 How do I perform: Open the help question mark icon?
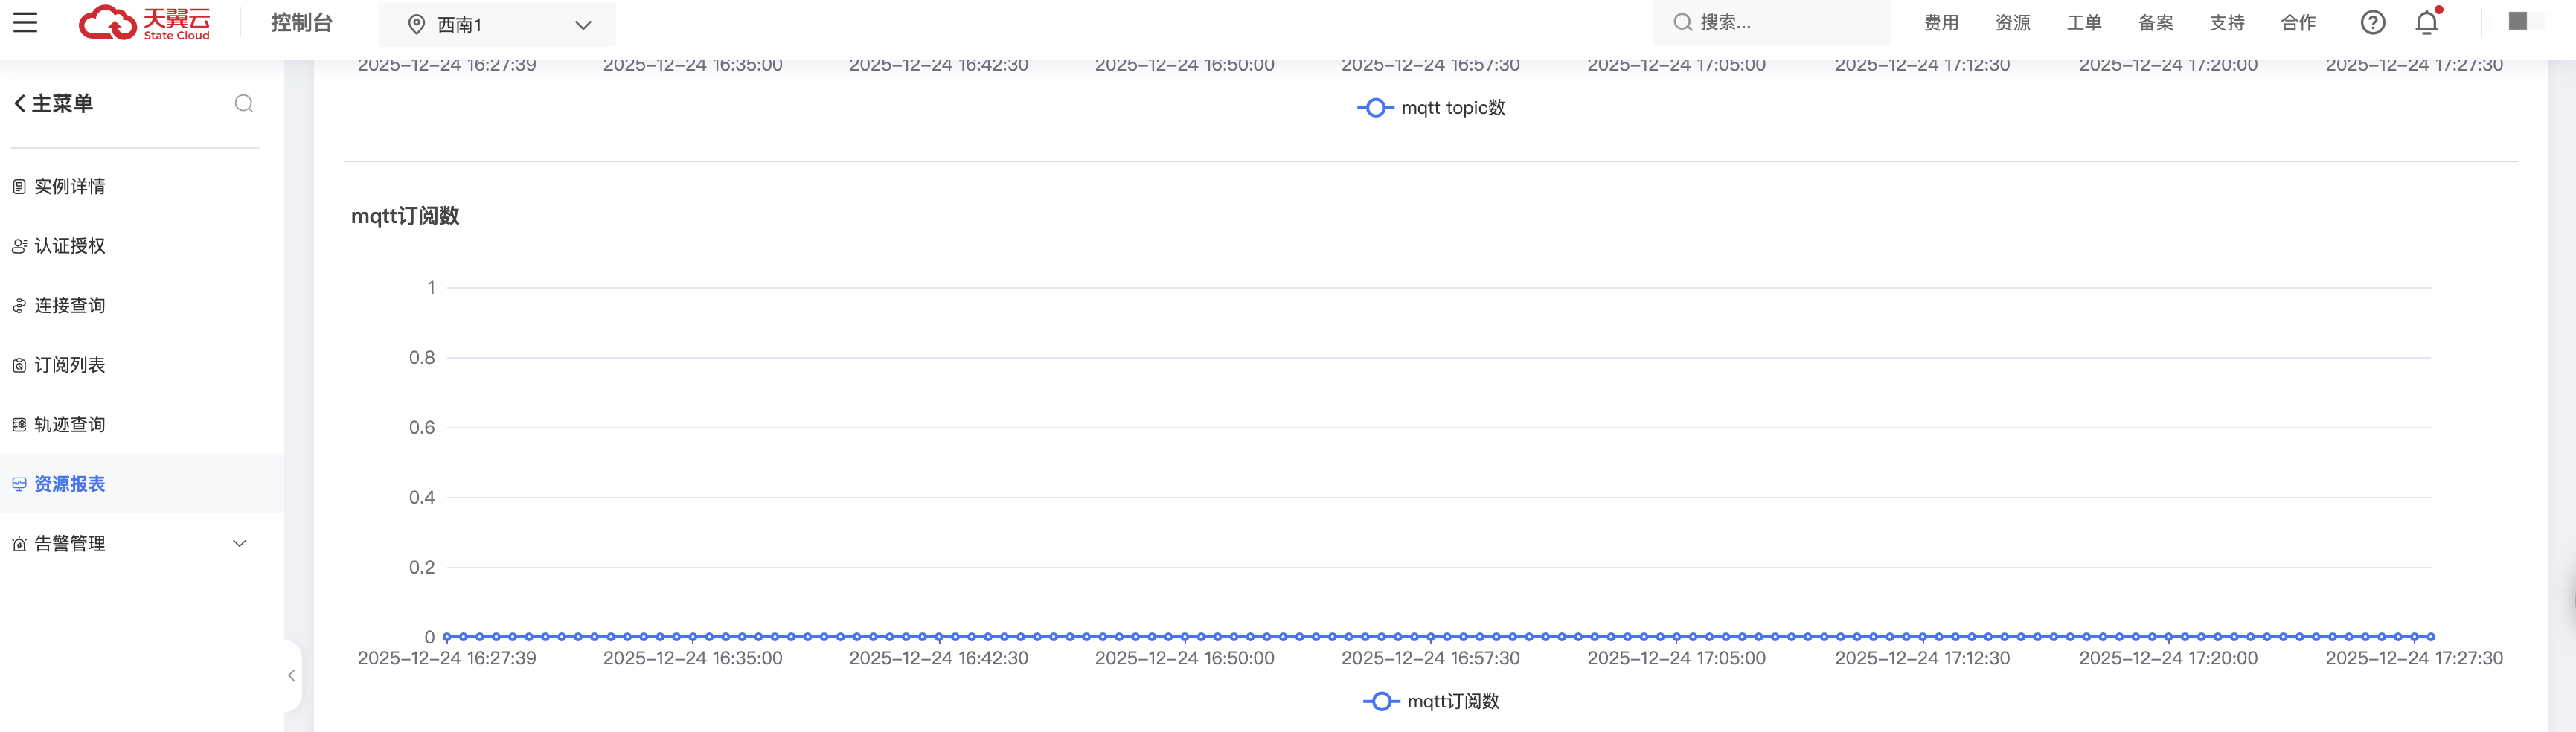pyautogui.click(x=2372, y=23)
